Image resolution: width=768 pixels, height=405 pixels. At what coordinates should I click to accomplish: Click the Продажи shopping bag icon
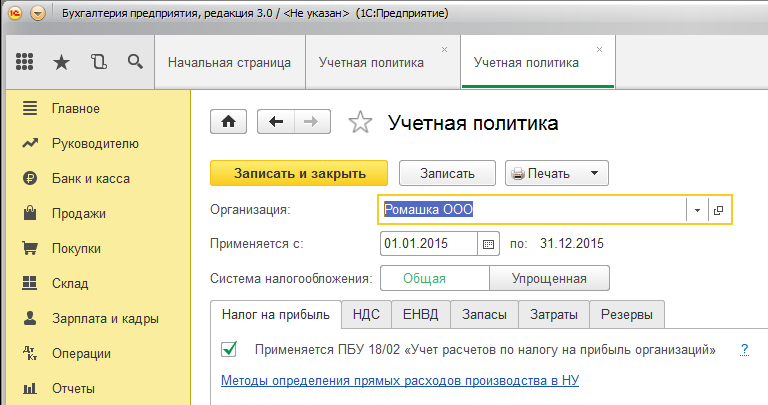(30, 213)
